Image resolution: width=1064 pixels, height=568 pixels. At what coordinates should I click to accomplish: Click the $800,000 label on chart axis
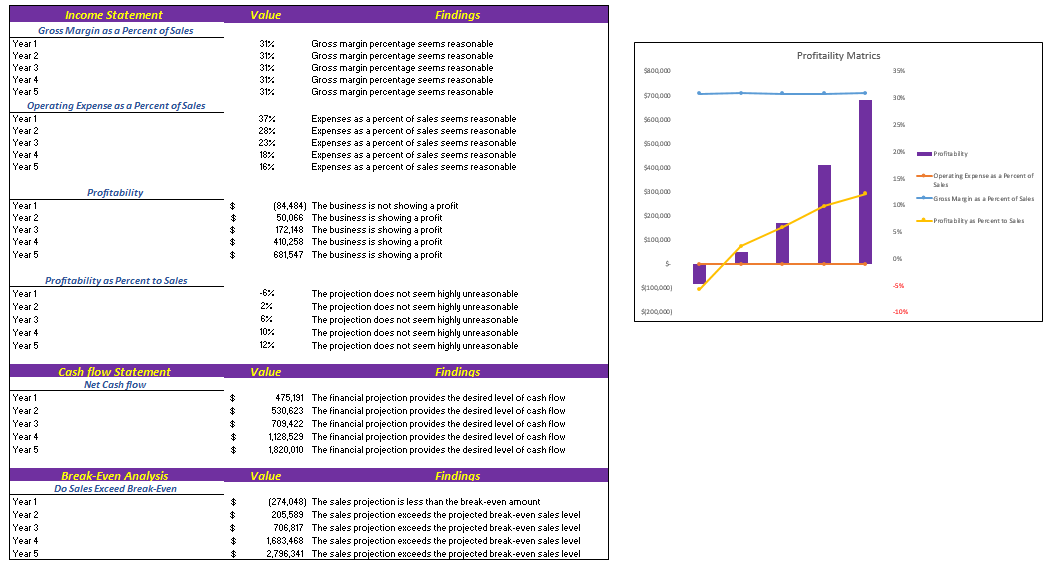tap(656, 72)
